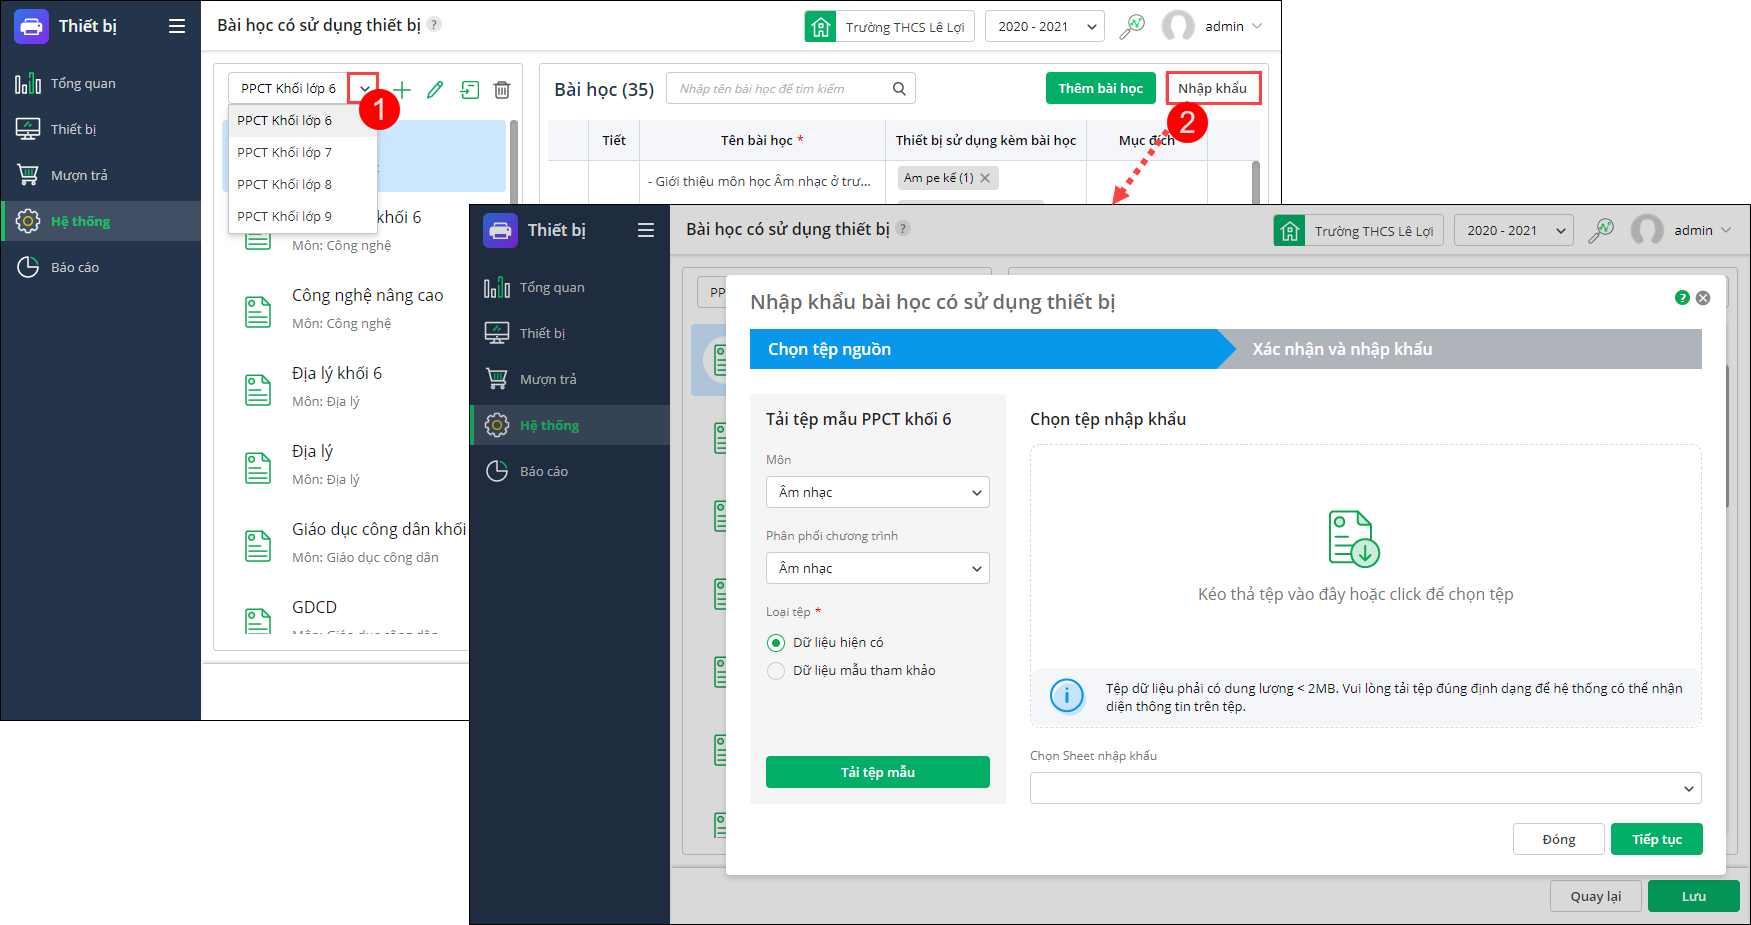Click the add PPCT plus icon
Image resolution: width=1751 pixels, height=925 pixels.
click(x=402, y=89)
